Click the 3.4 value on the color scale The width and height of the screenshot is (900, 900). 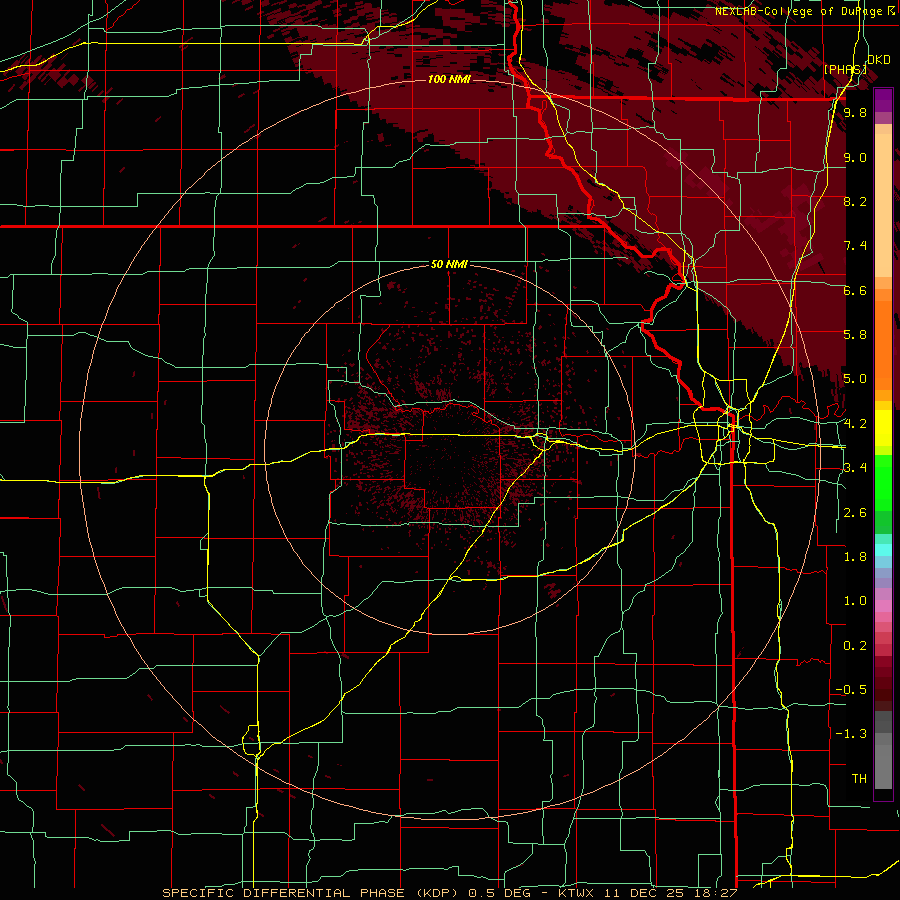[855, 468]
